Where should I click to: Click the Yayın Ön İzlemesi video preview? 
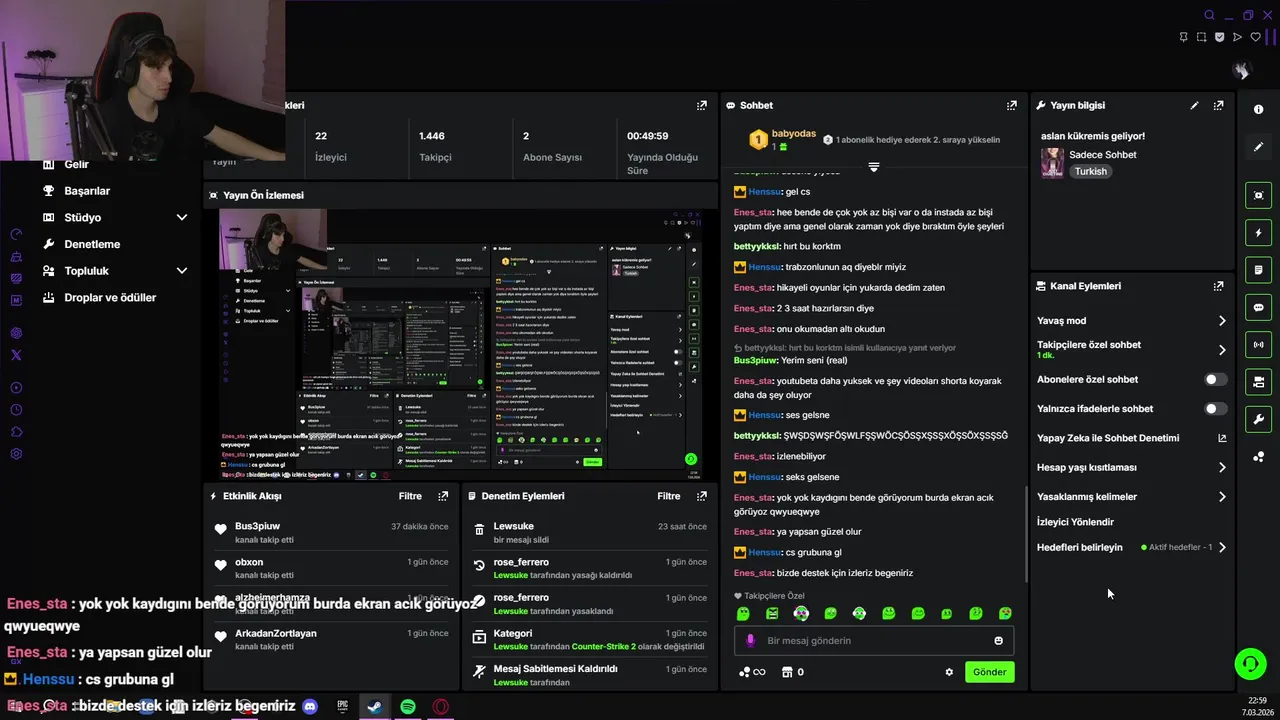(x=460, y=344)
